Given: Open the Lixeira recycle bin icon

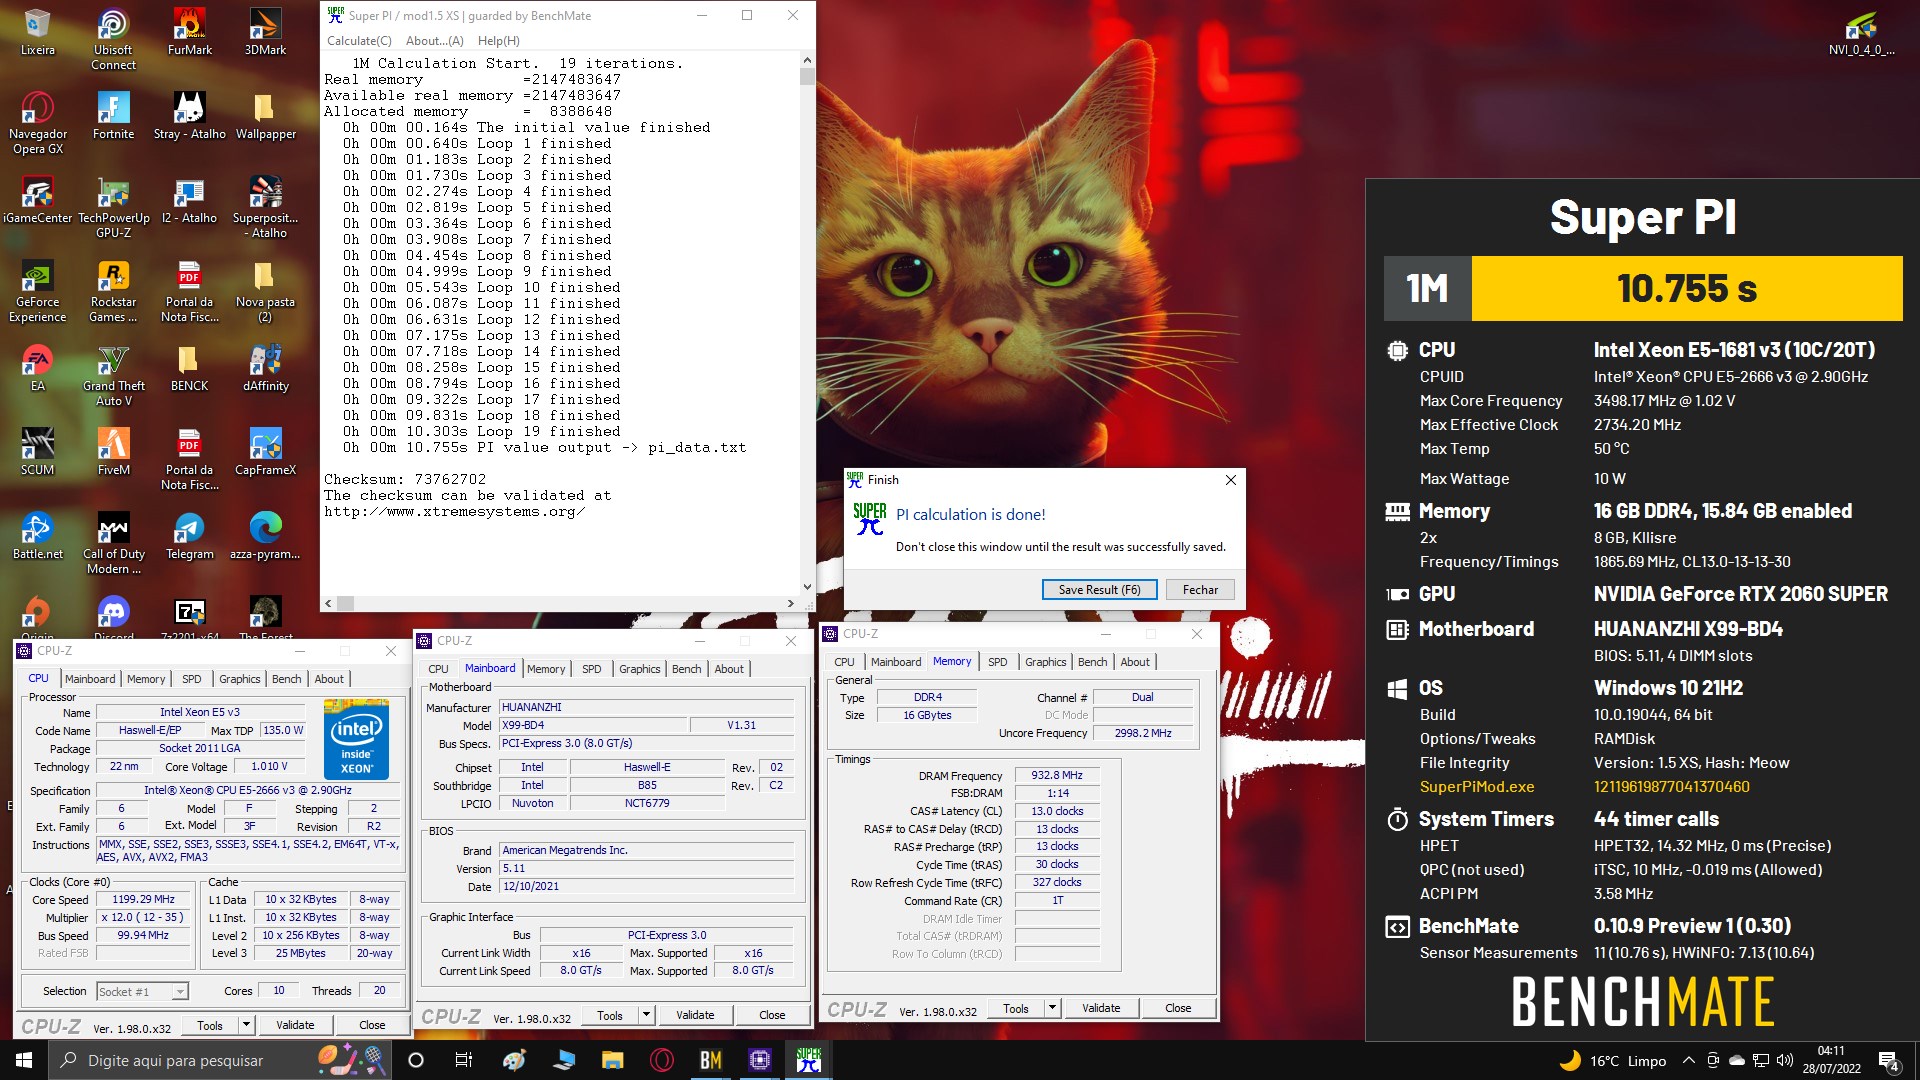Looking at the screenshot, I should 38,32.
